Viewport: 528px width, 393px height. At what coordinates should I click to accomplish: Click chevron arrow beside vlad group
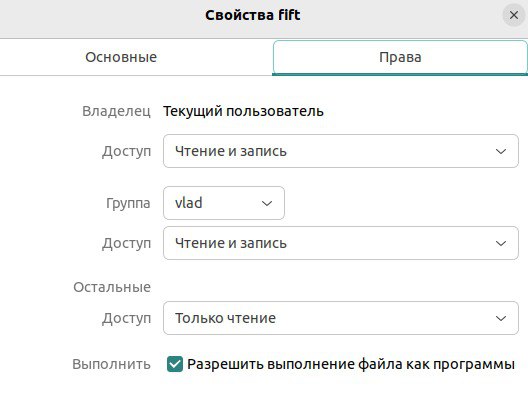[x=267, y=203]
